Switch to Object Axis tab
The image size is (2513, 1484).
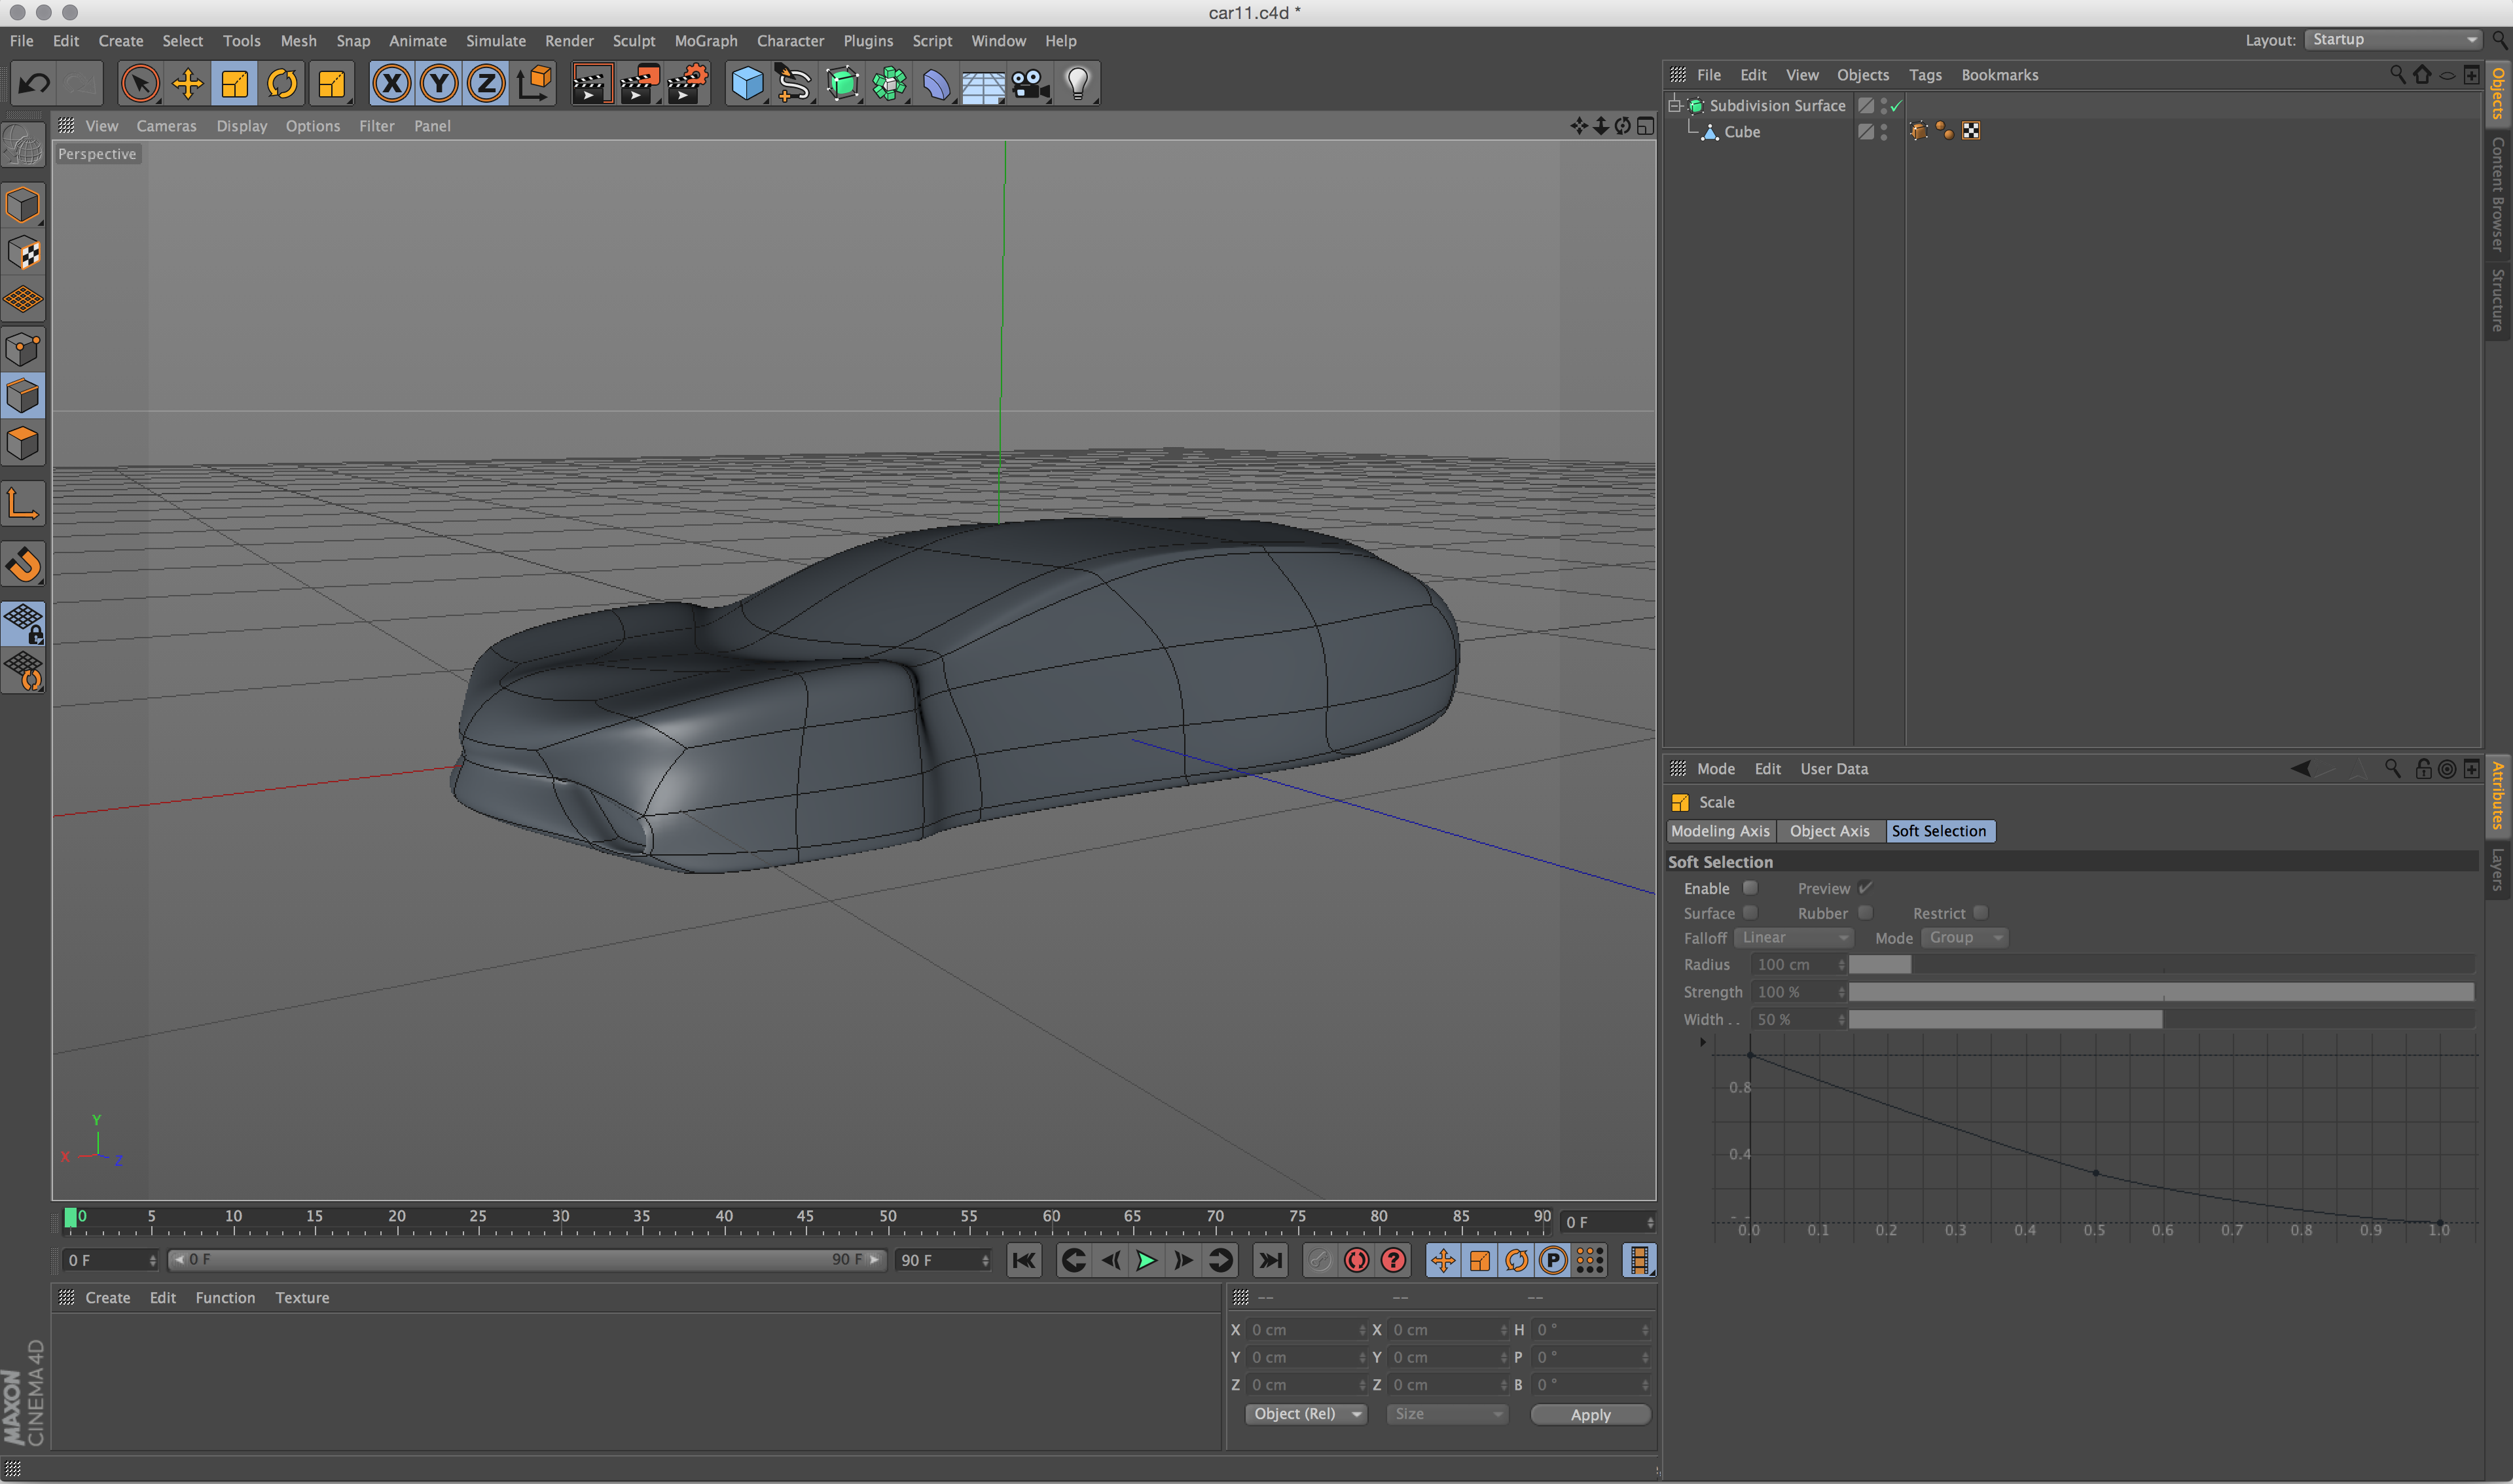1830,831
